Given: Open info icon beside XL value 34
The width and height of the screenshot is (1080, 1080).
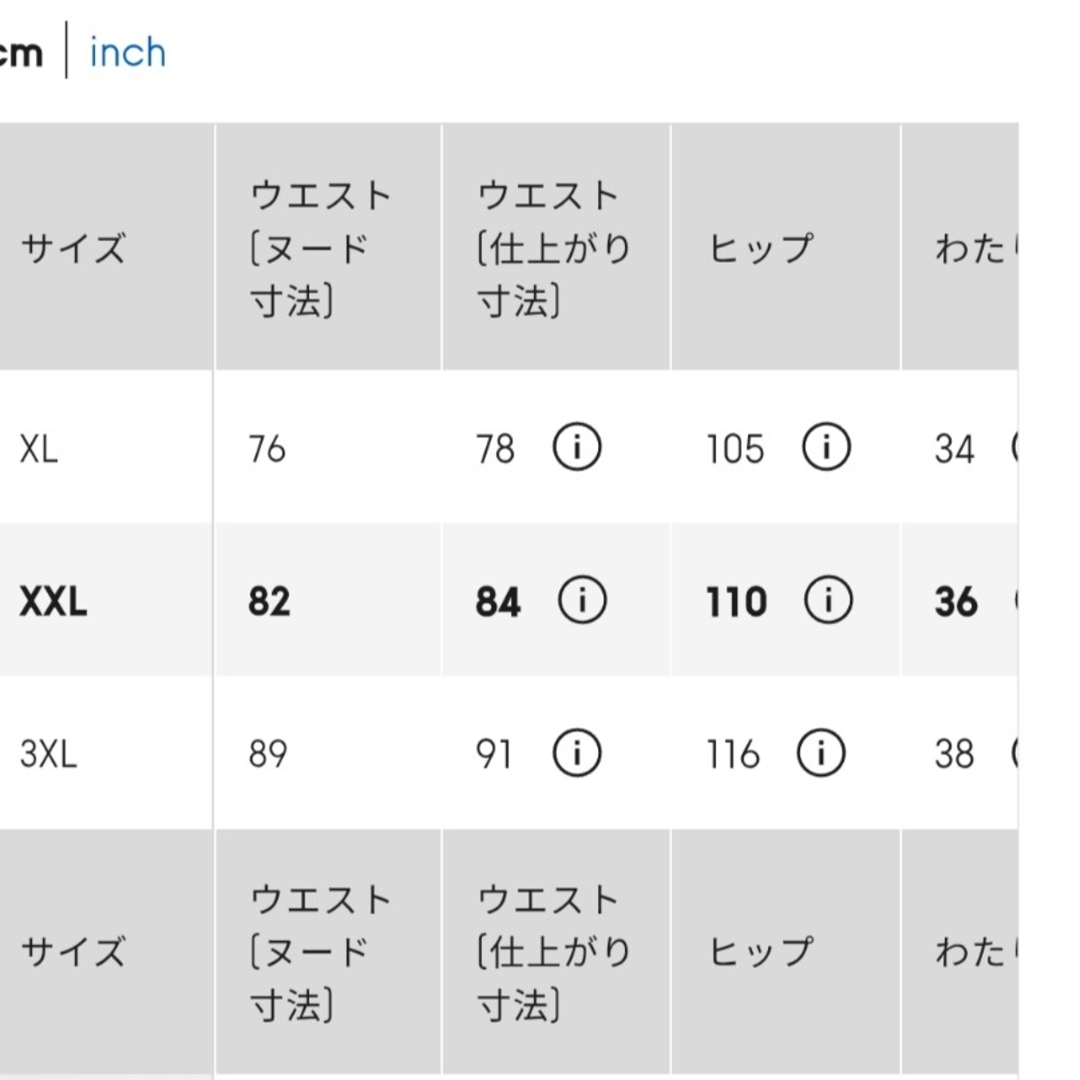Looking at the screenshot, I should 1014,446.
